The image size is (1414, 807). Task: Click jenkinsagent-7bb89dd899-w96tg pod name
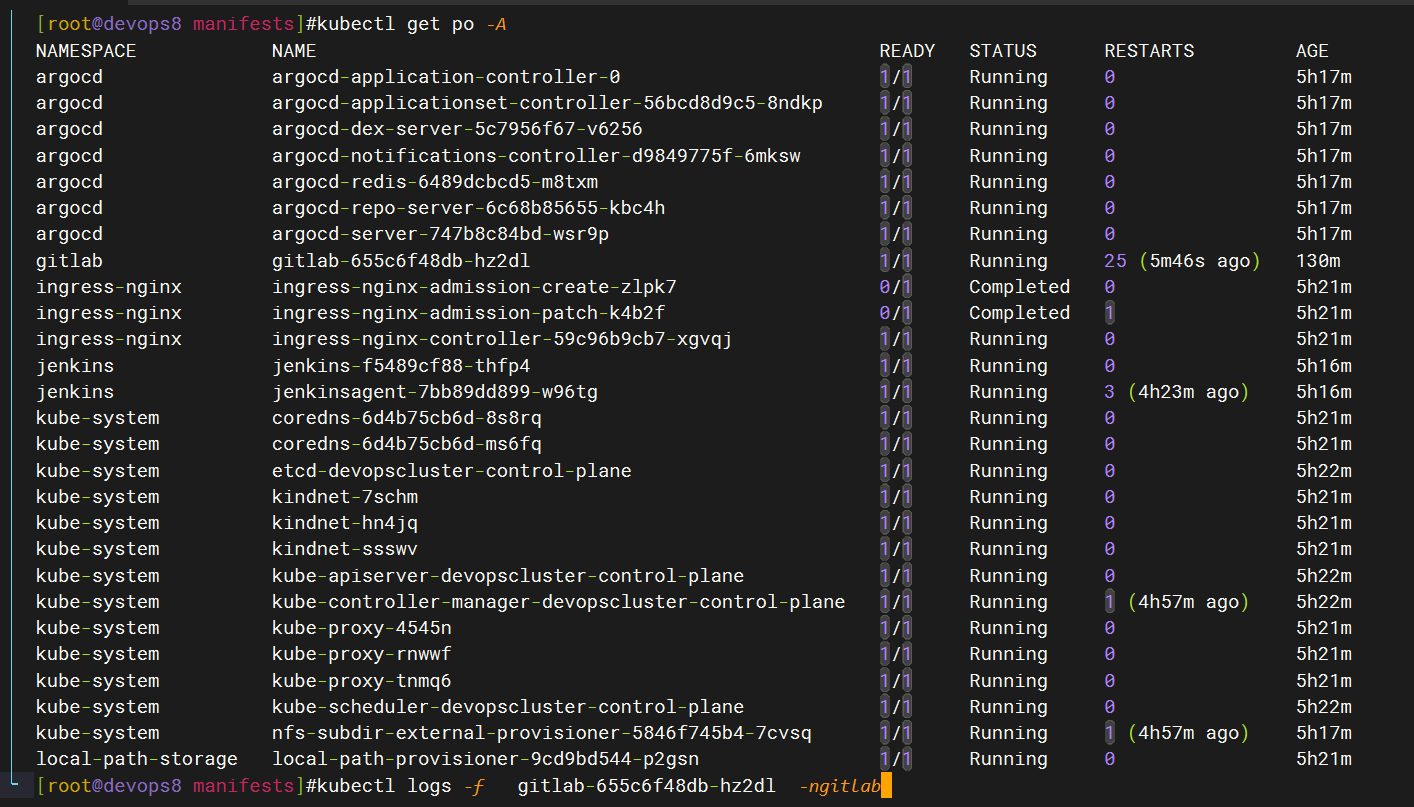[x=435, y=392]
